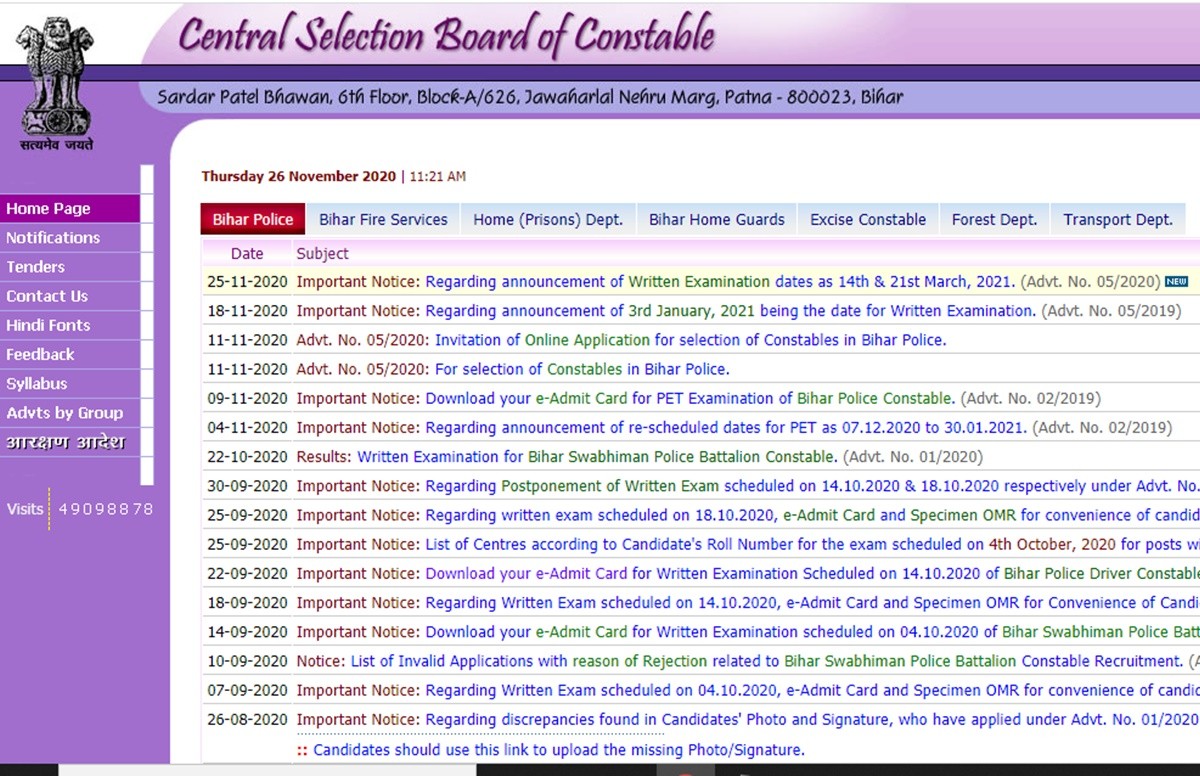Open the Contact Us page

[x=47, y=296]
